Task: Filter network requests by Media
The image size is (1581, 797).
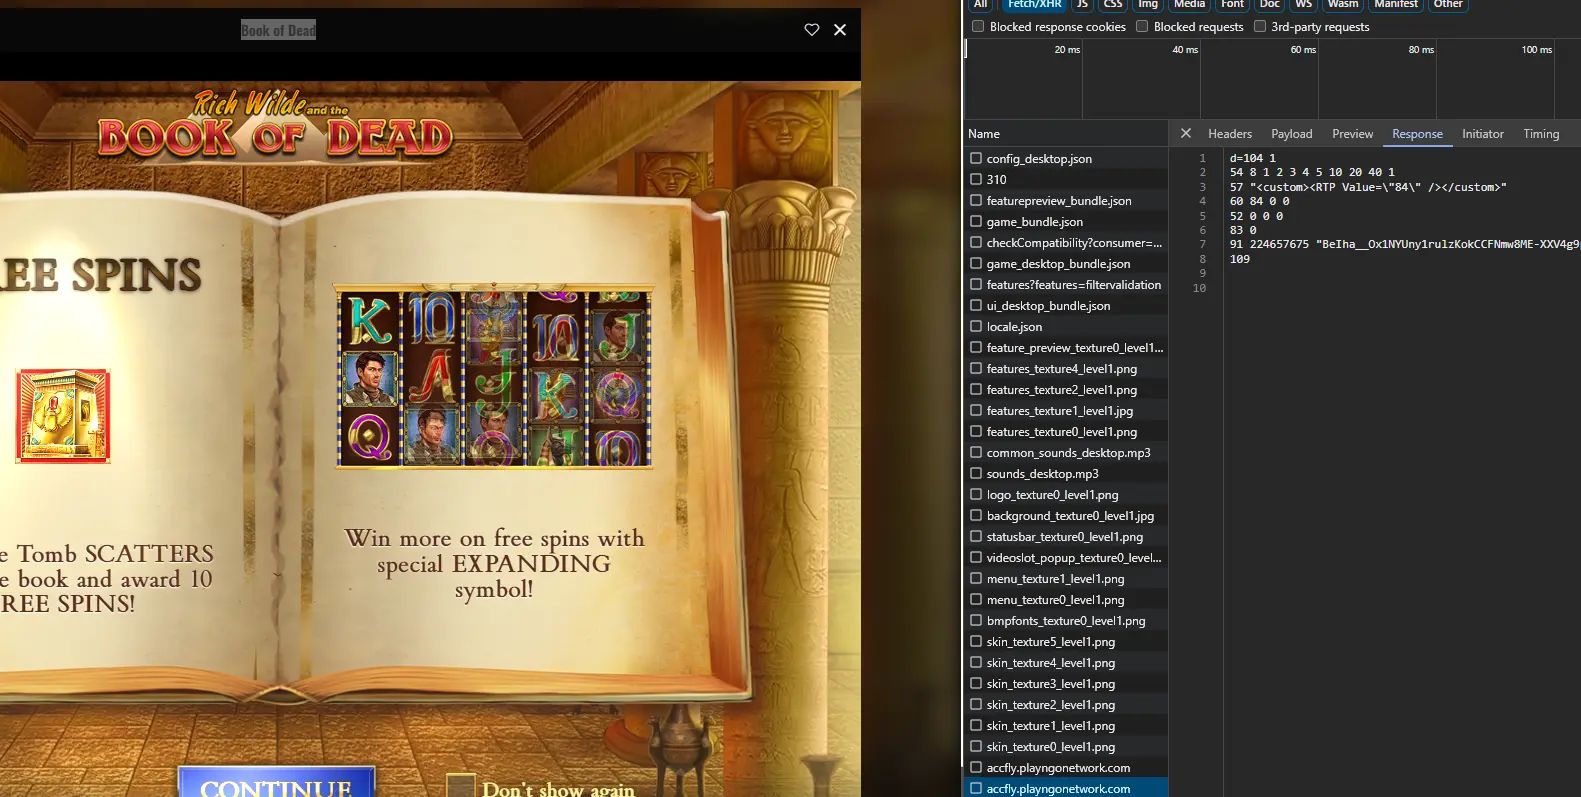Action: (1189, 4)
